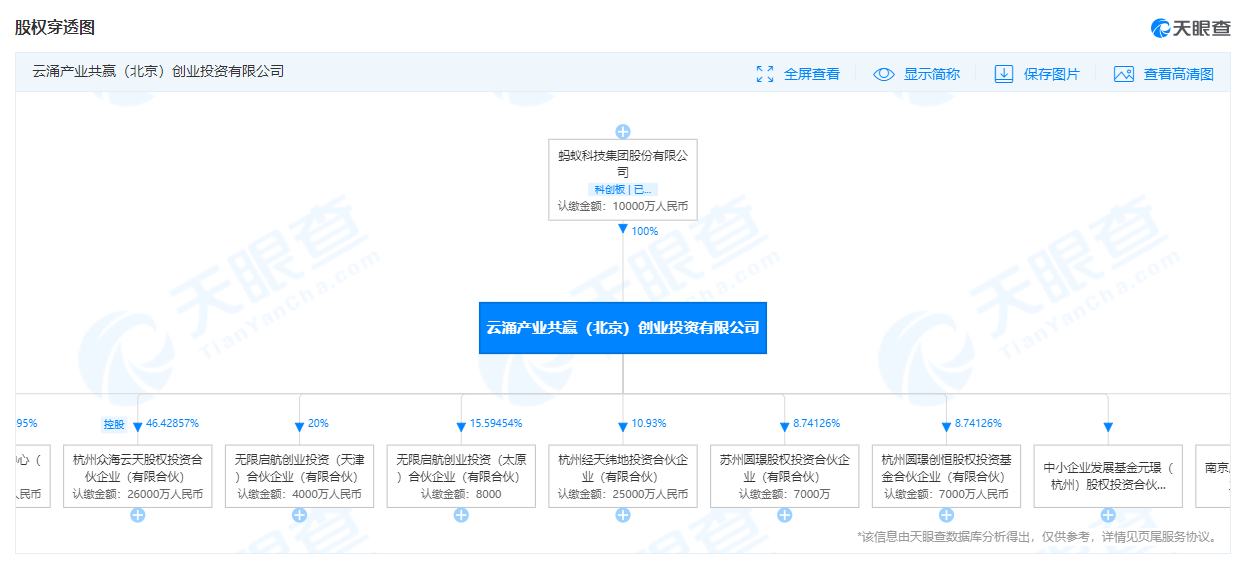Screen dimensions: 1247x566
Task: Expand children under 杭州众海云天股权投资合伙企业
Action: 138,515
